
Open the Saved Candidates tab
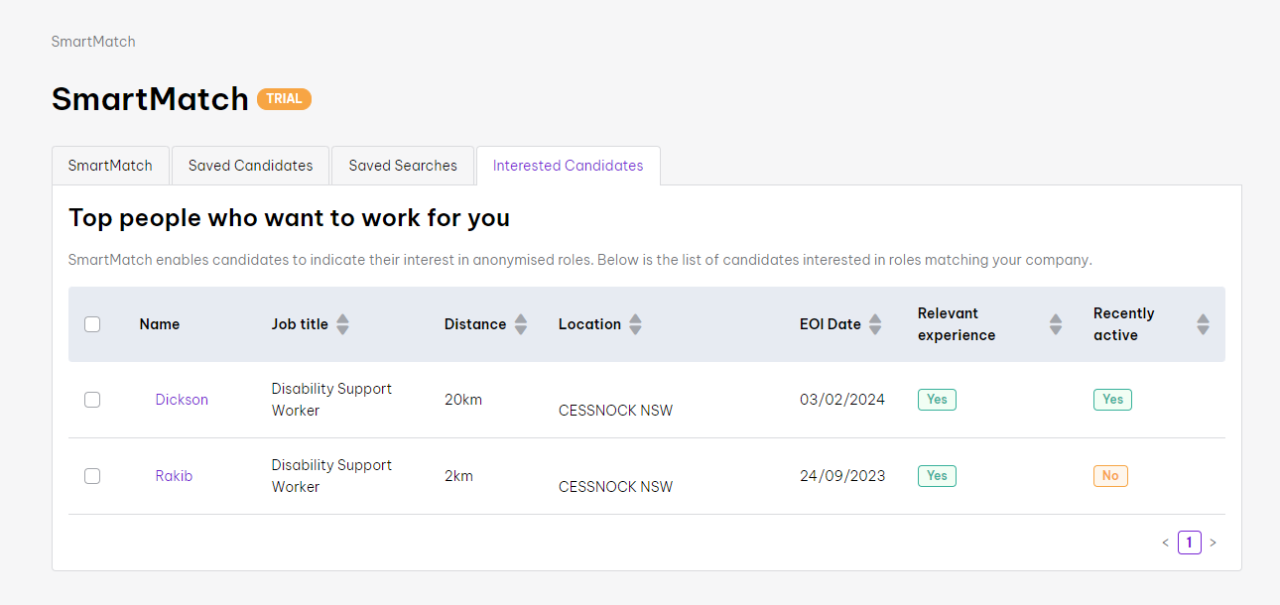[x=250, y=166]
